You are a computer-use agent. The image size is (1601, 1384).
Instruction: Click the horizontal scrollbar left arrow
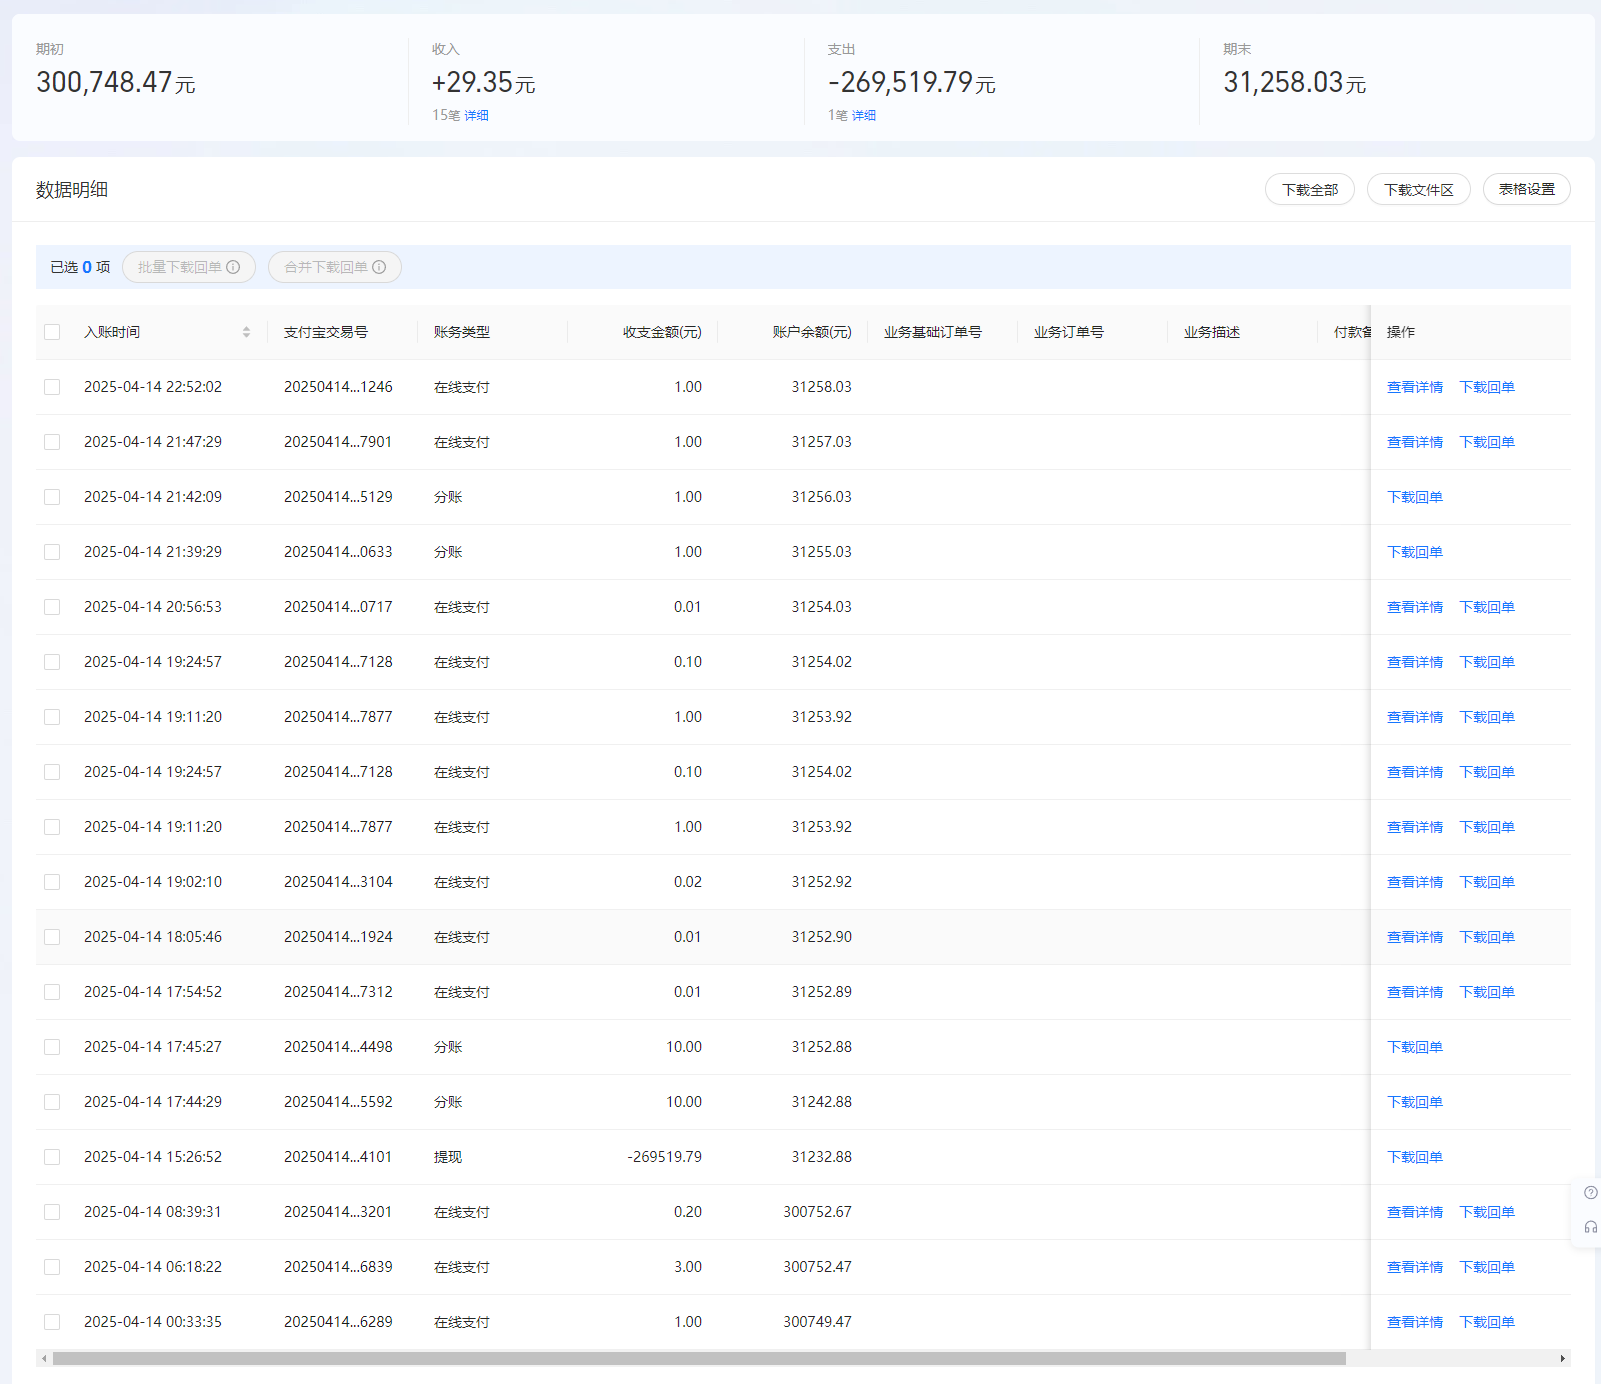pos(44,1358)
